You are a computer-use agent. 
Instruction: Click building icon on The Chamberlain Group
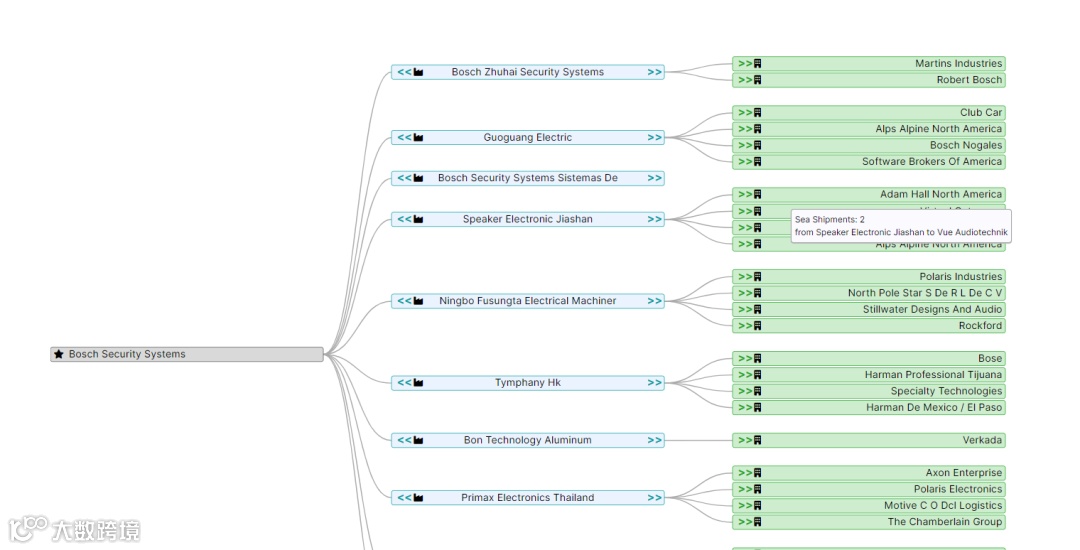point(758,522)
